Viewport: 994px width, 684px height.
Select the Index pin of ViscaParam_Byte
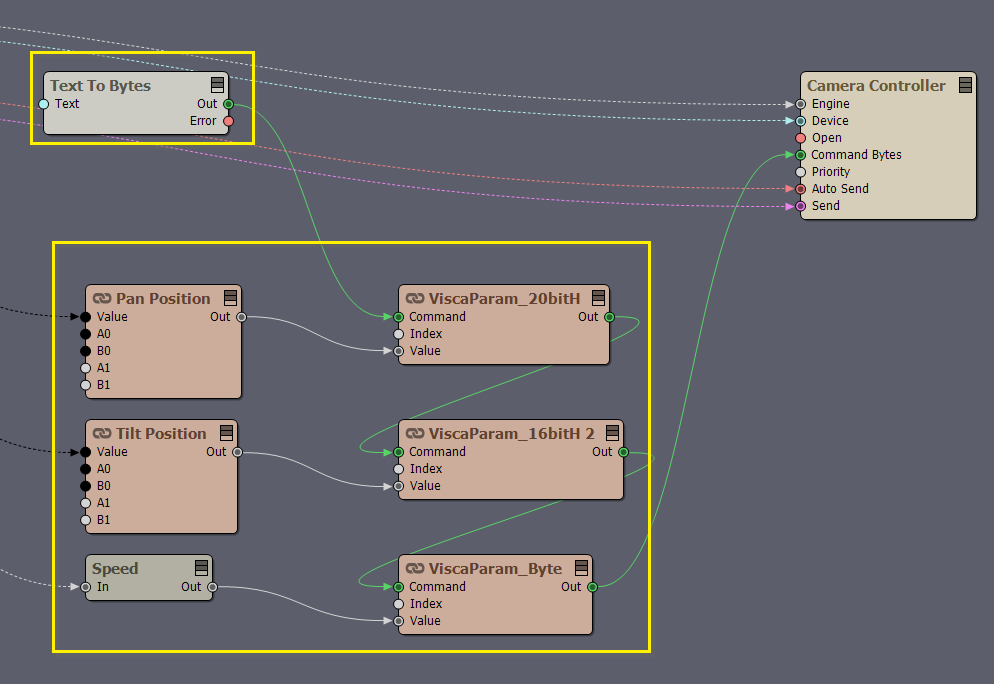399,604
